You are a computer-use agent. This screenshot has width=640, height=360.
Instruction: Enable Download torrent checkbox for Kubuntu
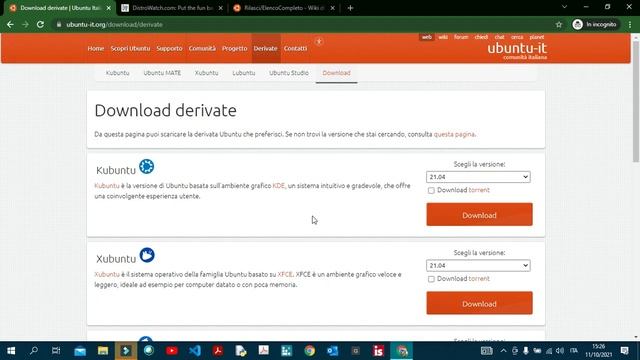431,190
